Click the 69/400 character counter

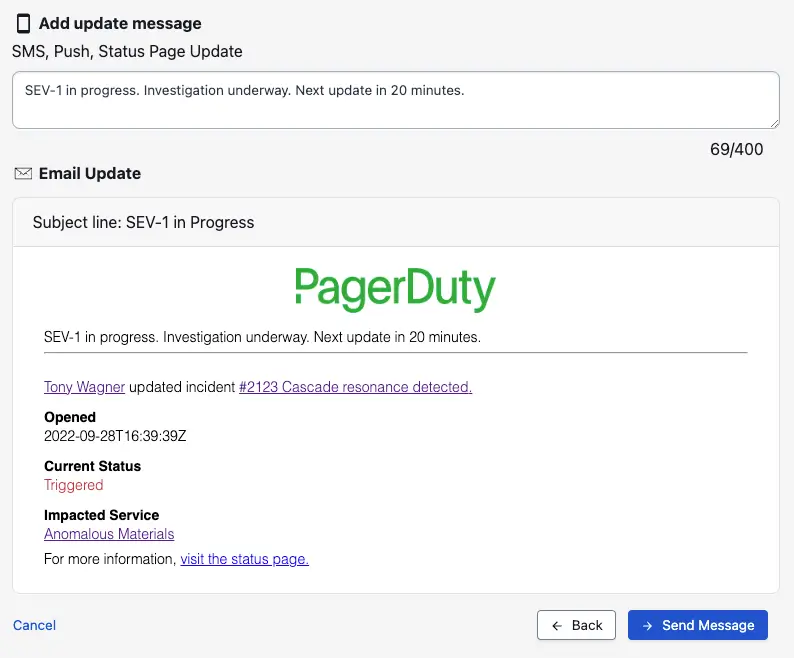pos(736,149)
